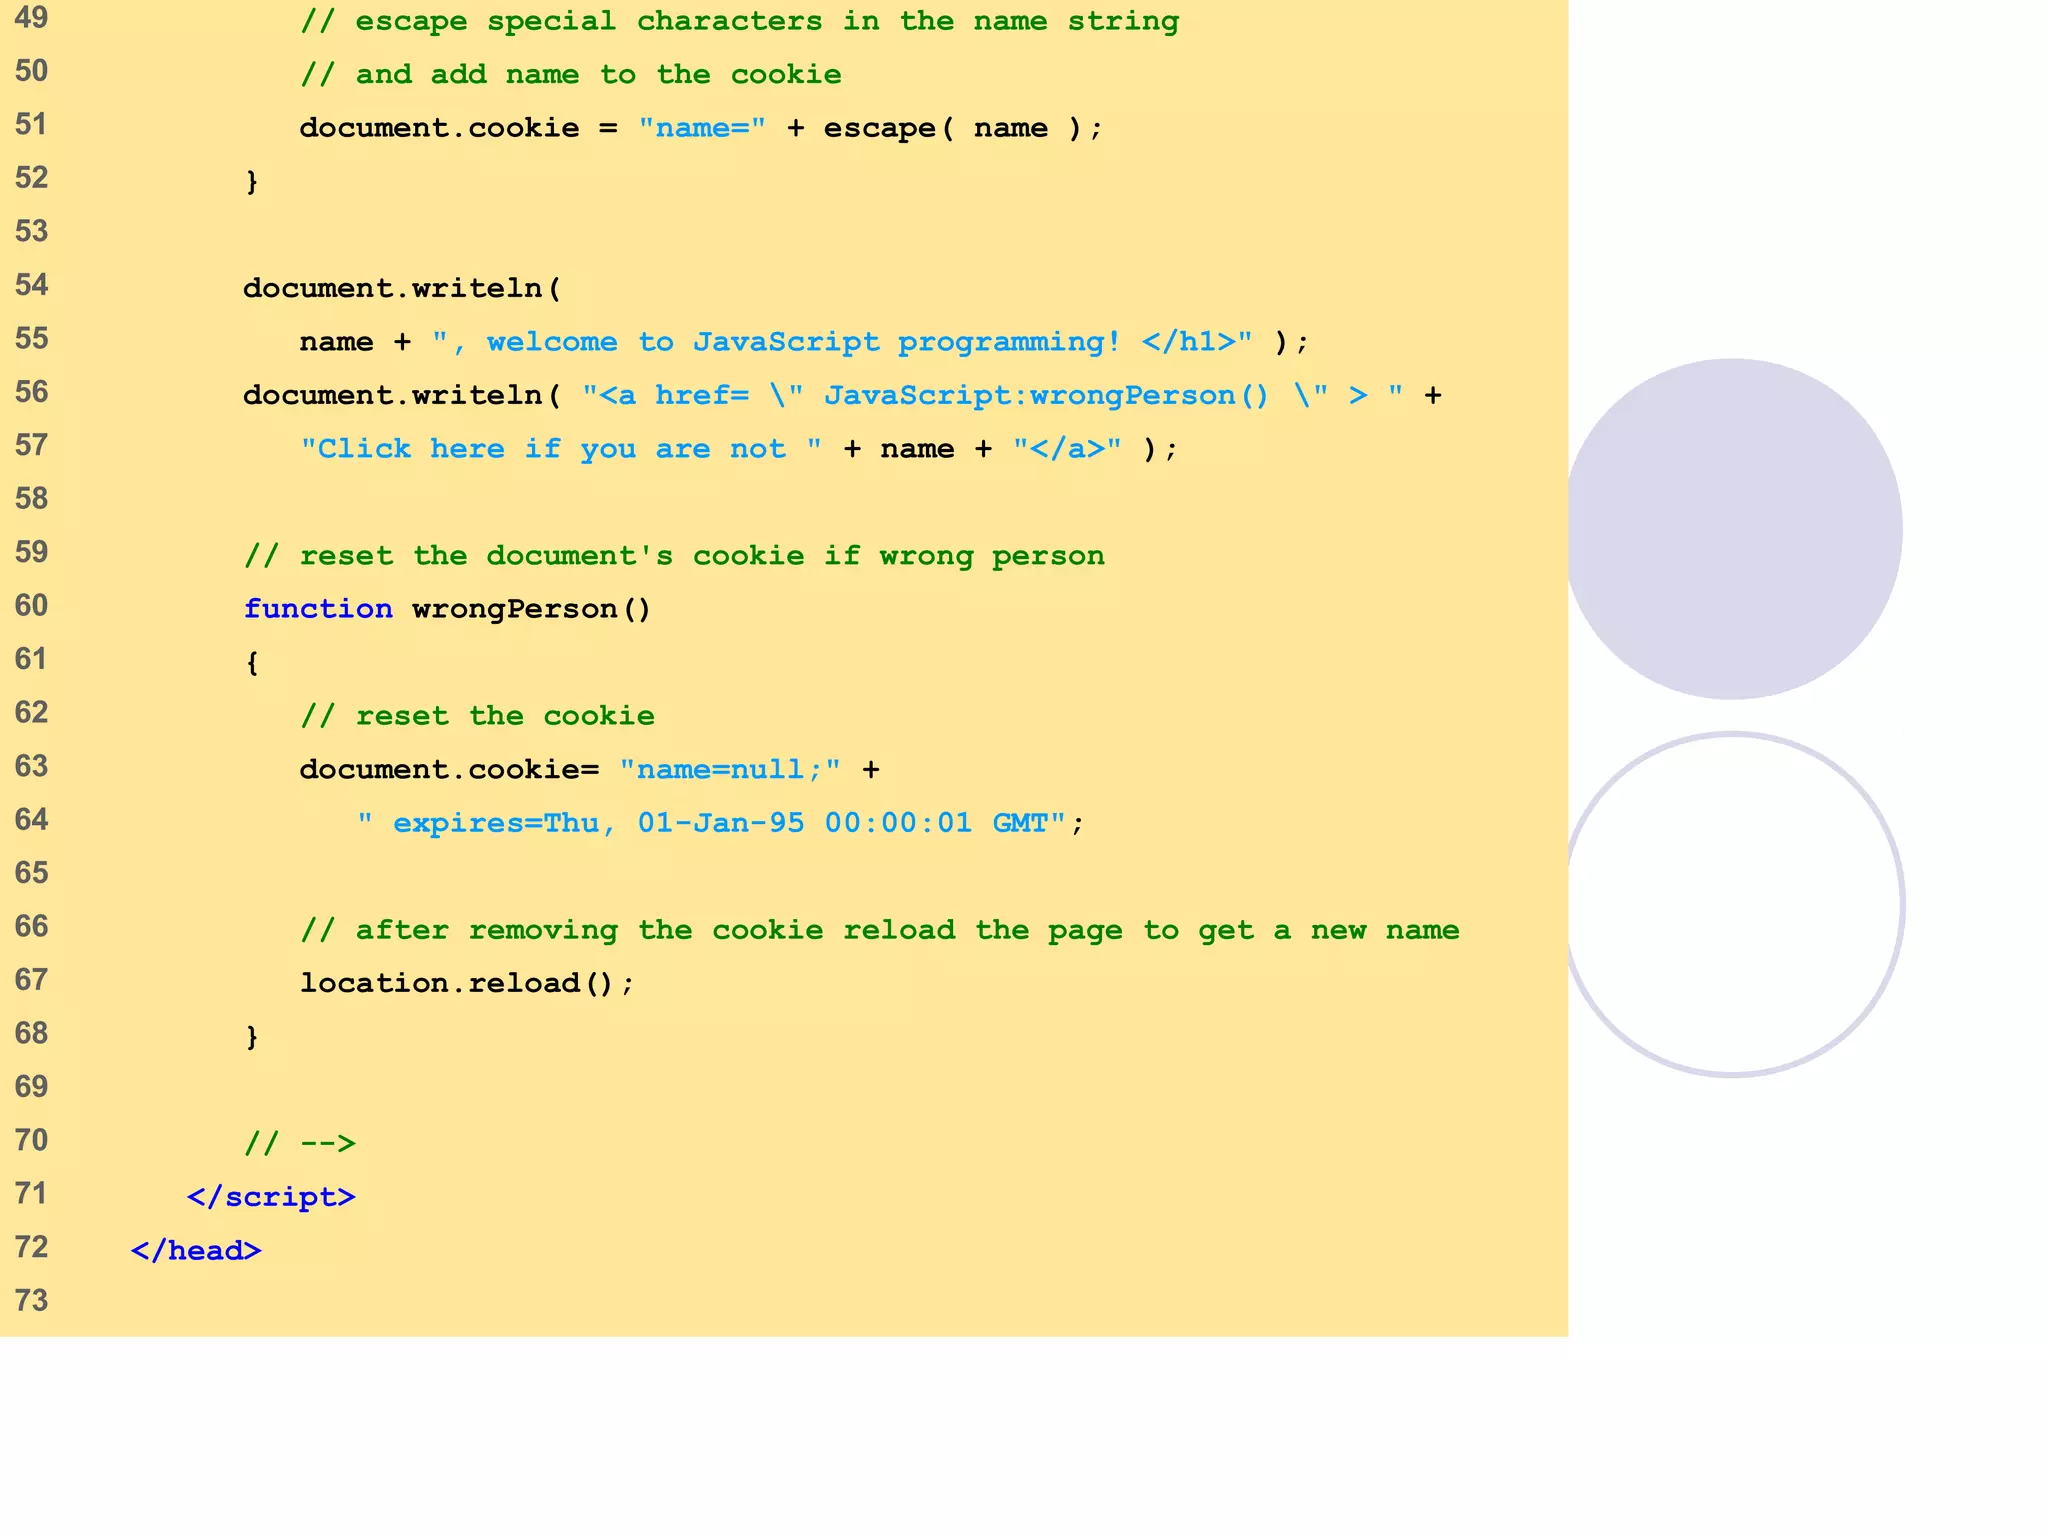Screen dimensions: 2048x1536
Task: Click line number 73
Action: tap(31, 1300)
